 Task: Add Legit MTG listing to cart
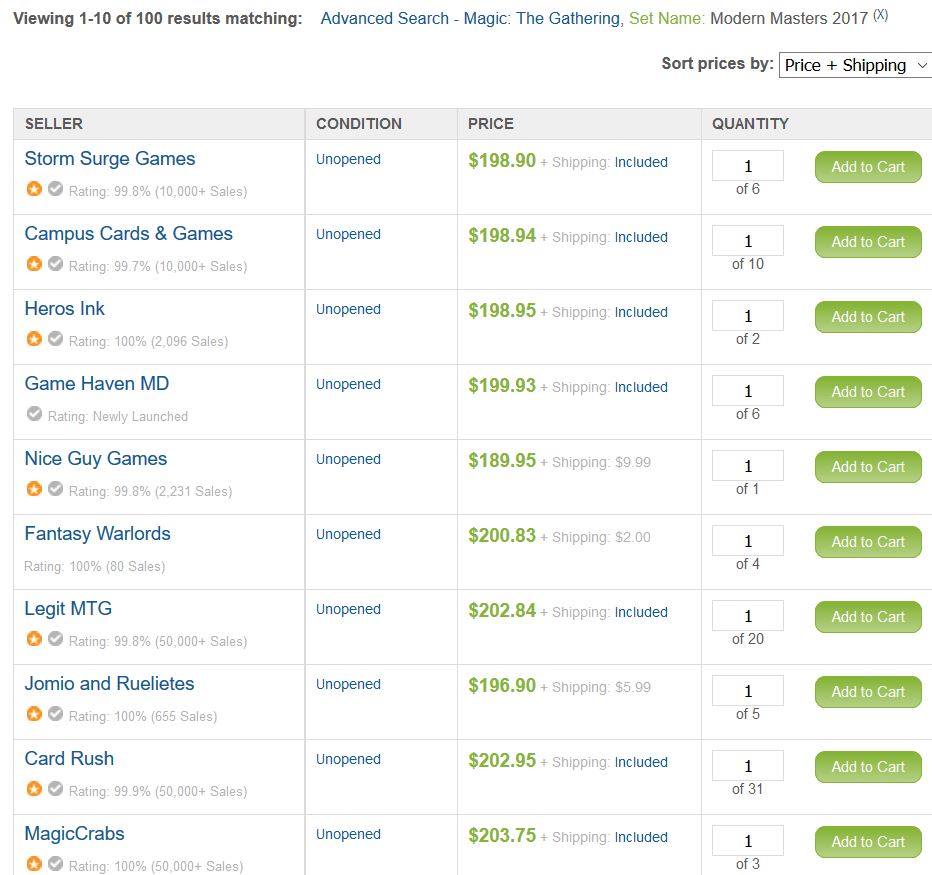[867, 617]
